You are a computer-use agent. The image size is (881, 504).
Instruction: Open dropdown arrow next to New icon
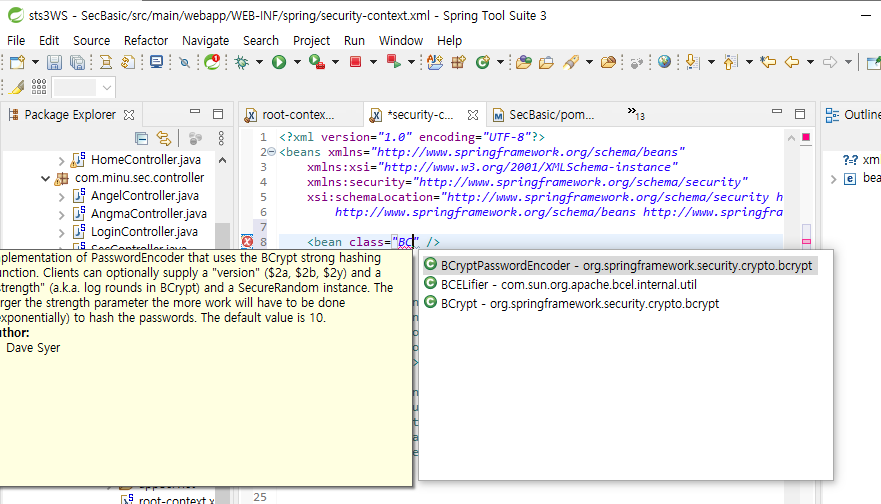[x=35, y=62]
